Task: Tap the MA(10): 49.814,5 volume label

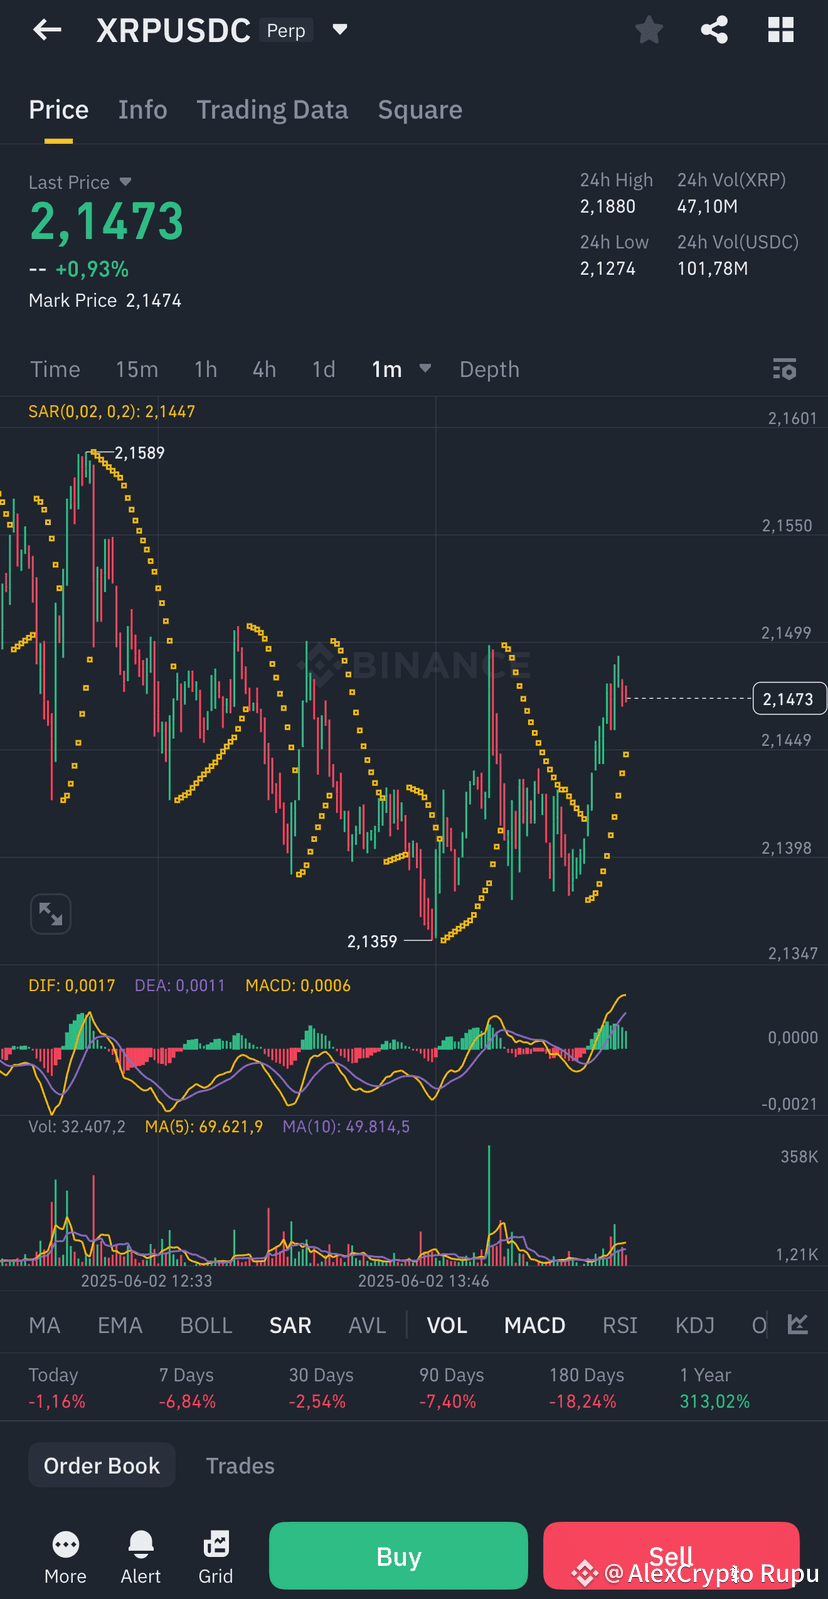Action: [x=346, y=1126]
